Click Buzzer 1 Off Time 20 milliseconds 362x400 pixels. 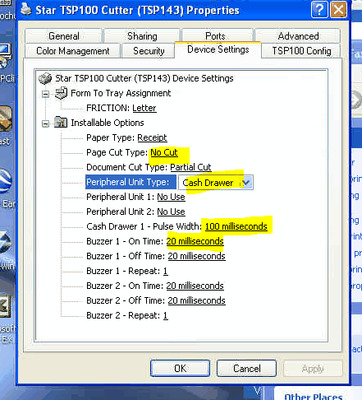196,256
